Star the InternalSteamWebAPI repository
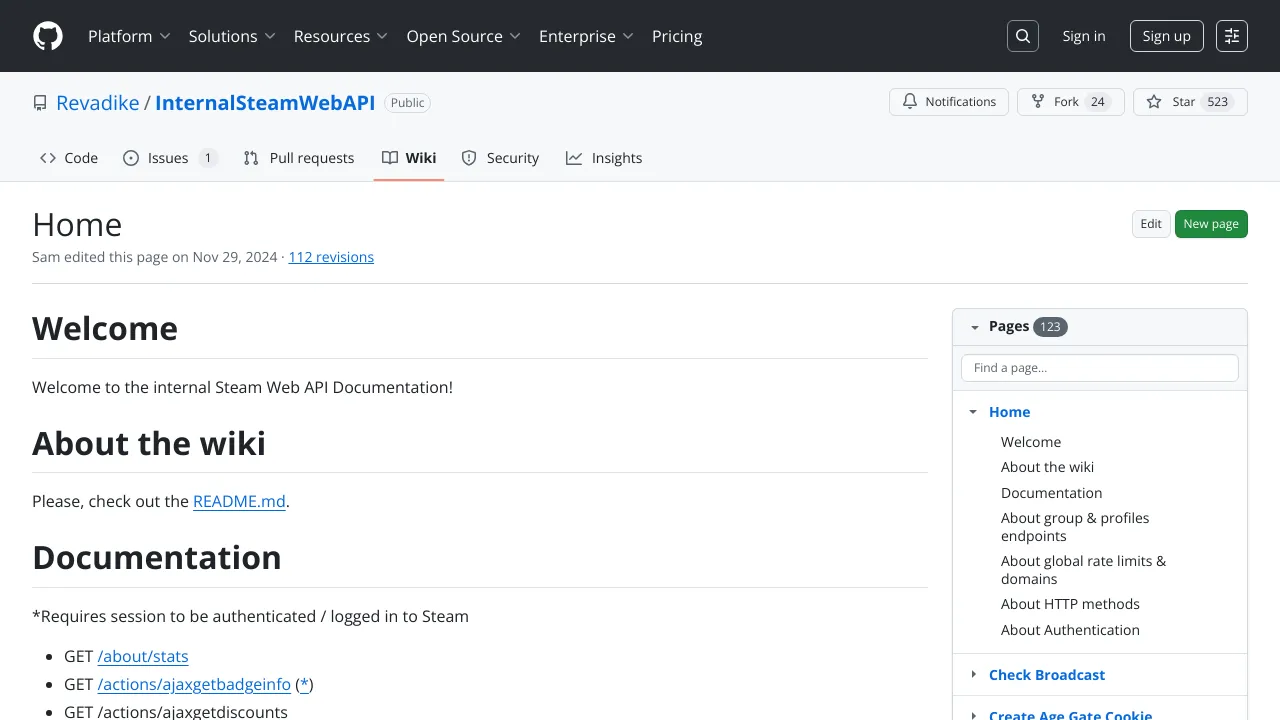 (1190, 102)
